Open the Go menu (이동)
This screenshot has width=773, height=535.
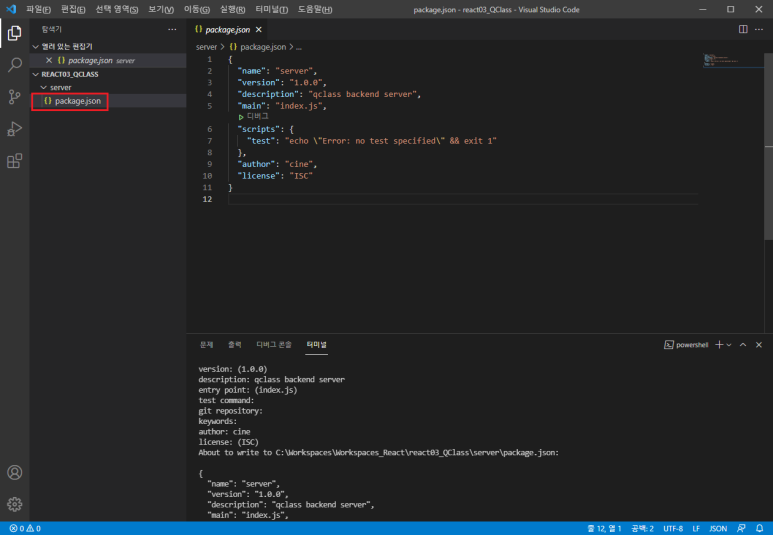pos(197,9)
